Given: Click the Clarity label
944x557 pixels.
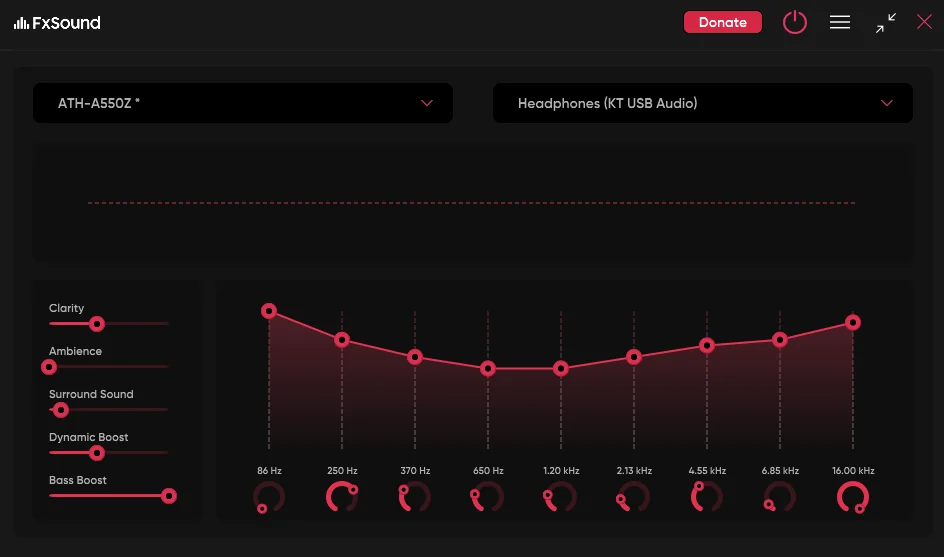Looking at the screenshot, I should (x=66, y=308).
